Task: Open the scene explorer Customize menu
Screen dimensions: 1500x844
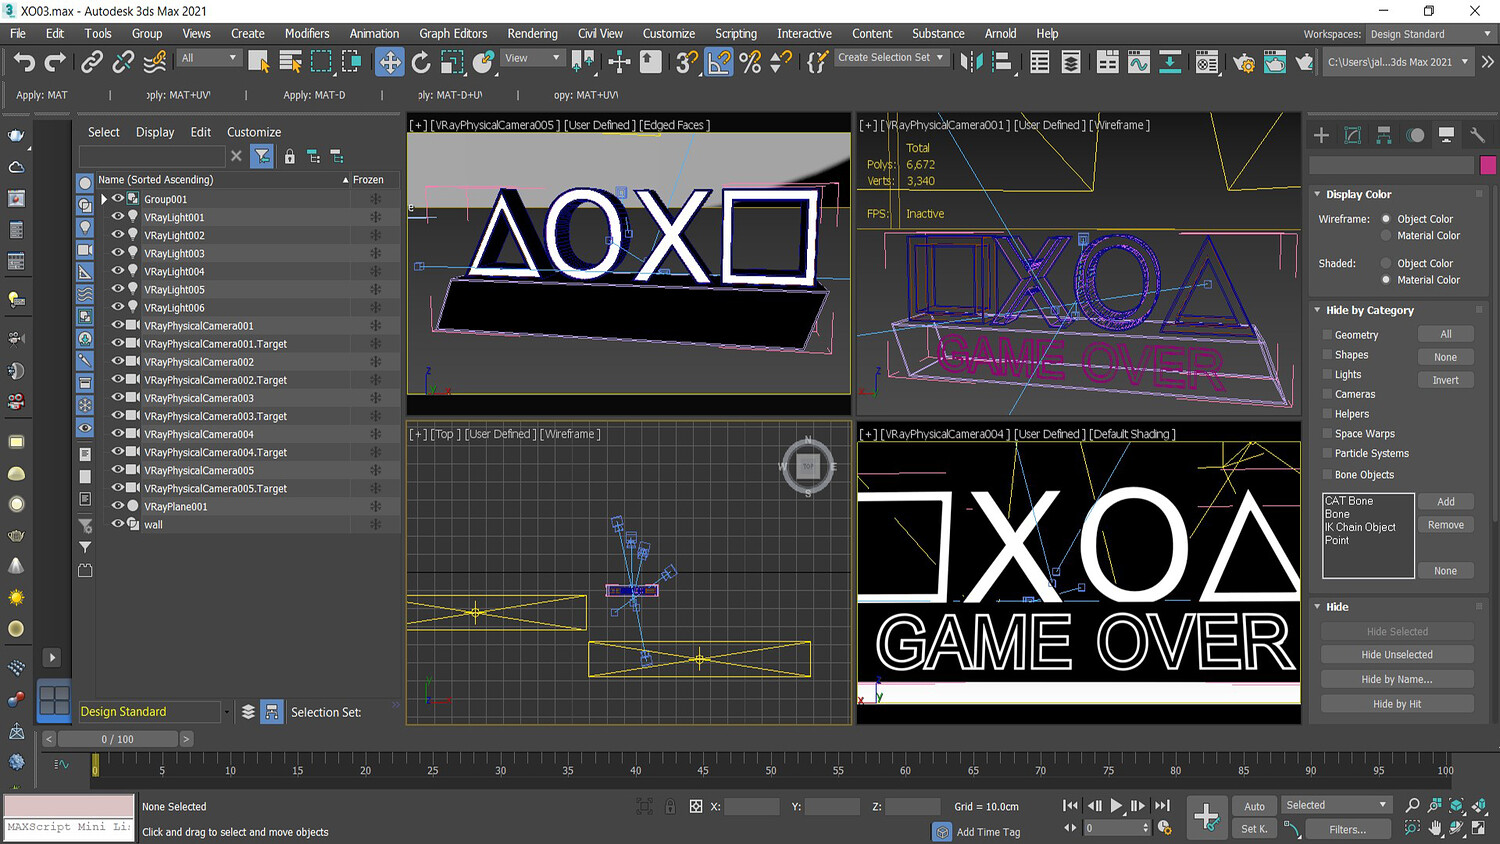Action: pyautogui.click(x=254, y=132)
